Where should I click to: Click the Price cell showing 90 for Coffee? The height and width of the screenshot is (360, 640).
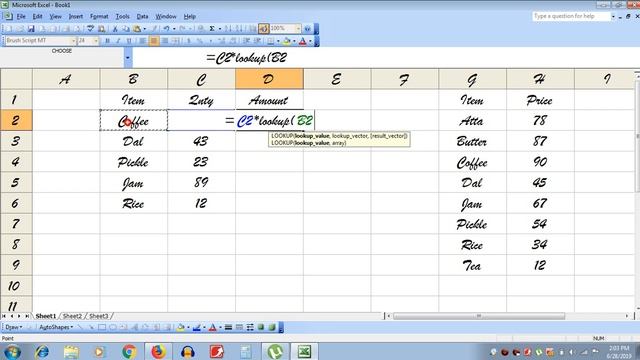[540, 162]
